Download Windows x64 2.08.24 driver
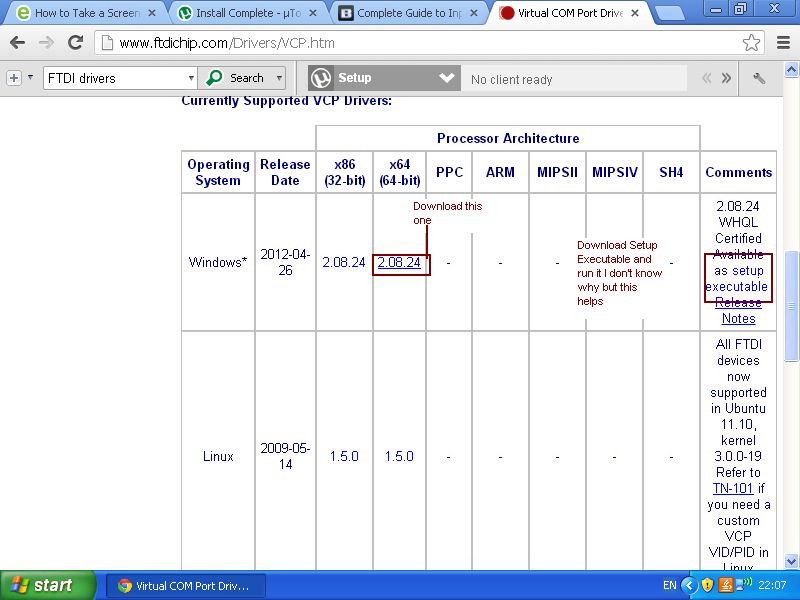The height and width of the screenshot is (600, 800). (x=399, y=262)
